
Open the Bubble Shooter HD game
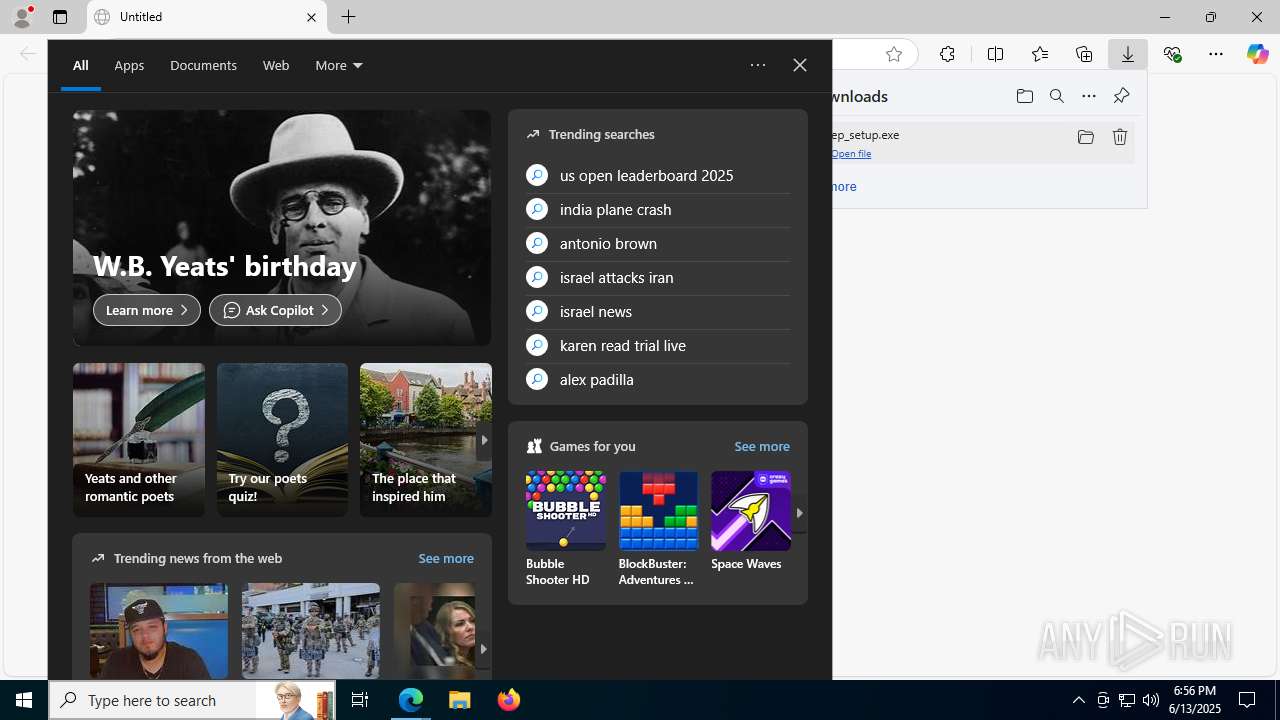point(566,529)
